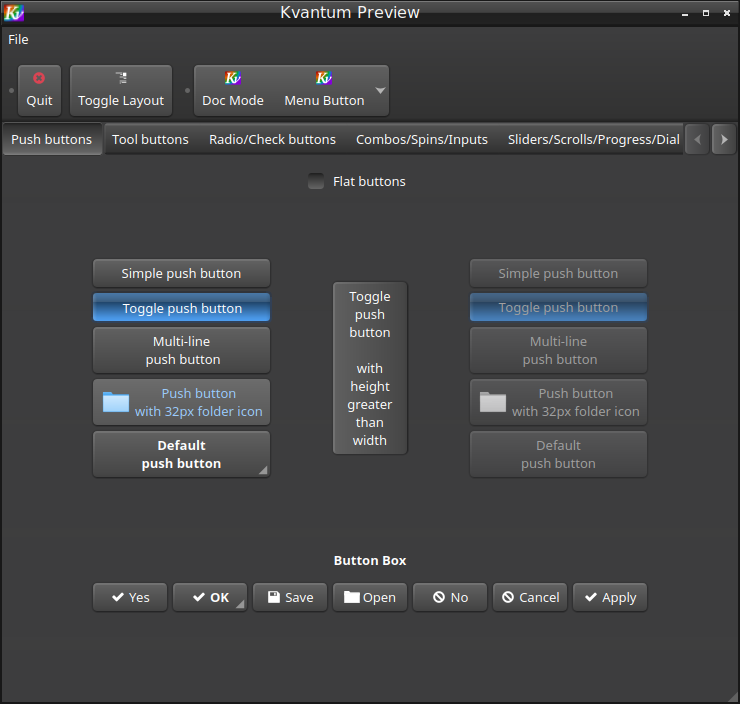Click the folder icon on the Push button
Viewport: 740px width, 704px height.
point(116,402)
